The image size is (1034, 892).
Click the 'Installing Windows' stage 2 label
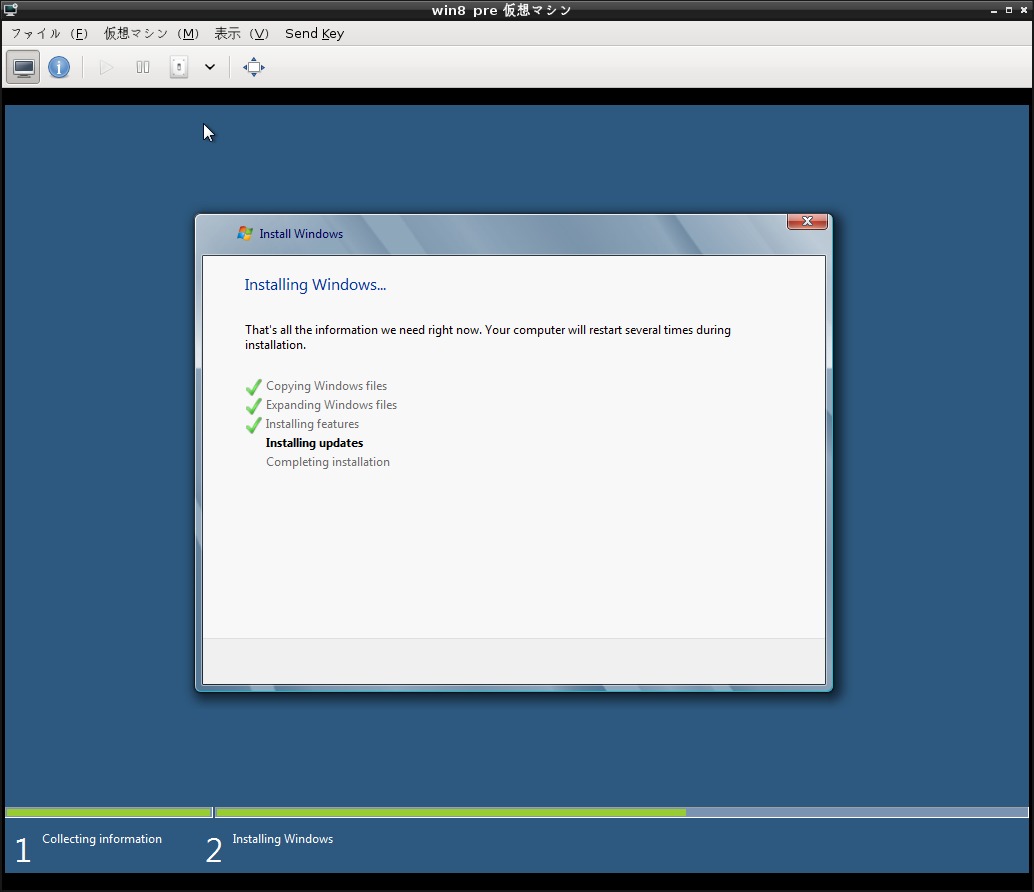283,839
